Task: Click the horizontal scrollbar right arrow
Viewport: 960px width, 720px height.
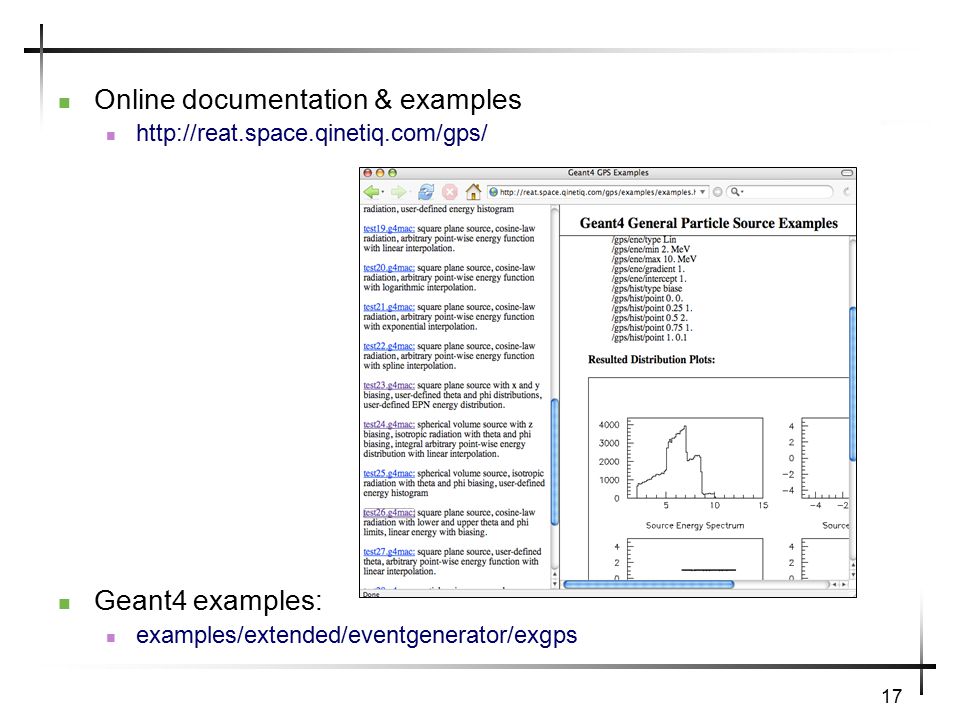Action: point(844,585)
